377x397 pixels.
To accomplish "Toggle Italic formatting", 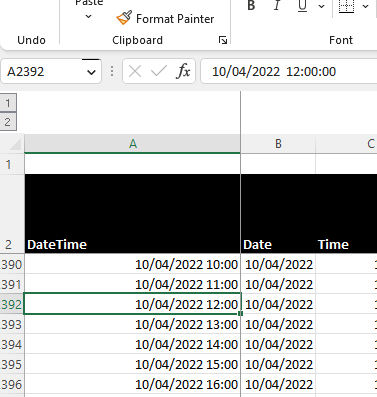I will (277, 6).
